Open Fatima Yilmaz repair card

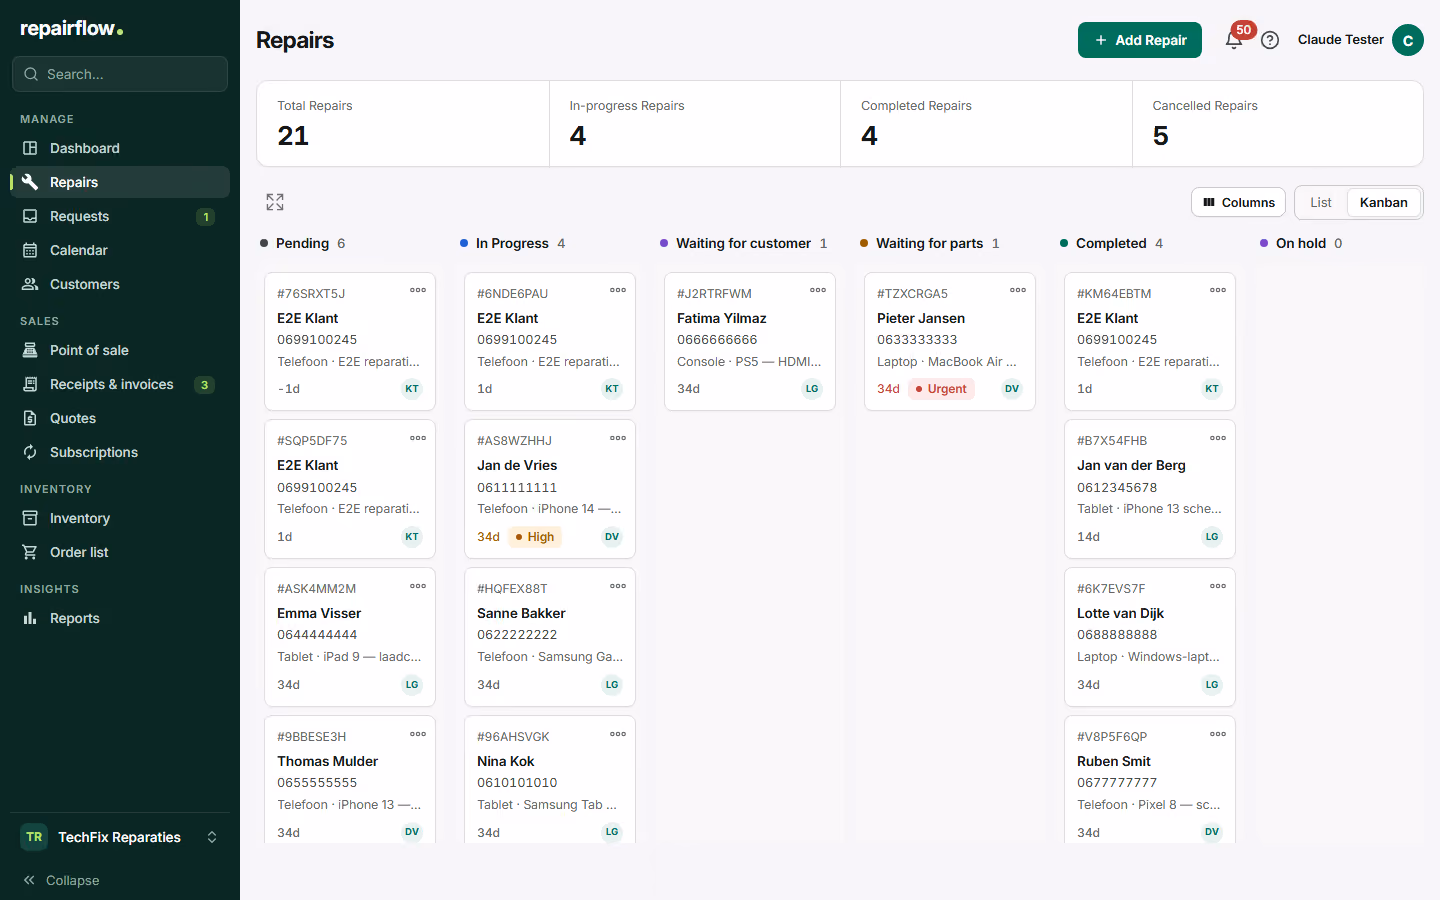[x=750, y=341]
